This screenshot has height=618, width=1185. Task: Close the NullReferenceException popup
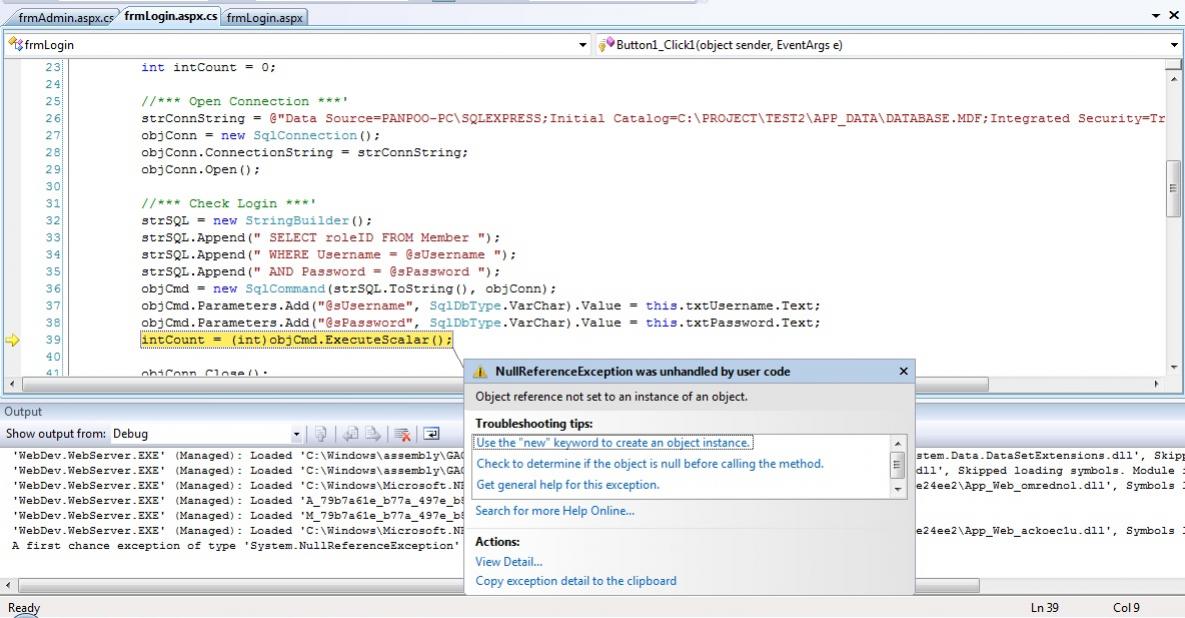[x=903, y=371]
